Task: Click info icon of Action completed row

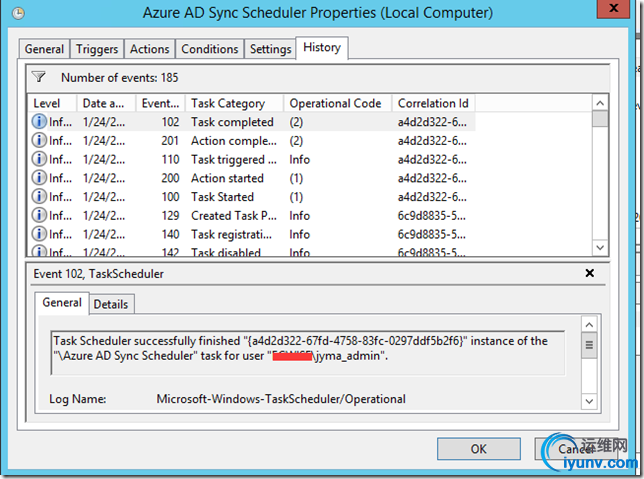Action: coord(39,140)
